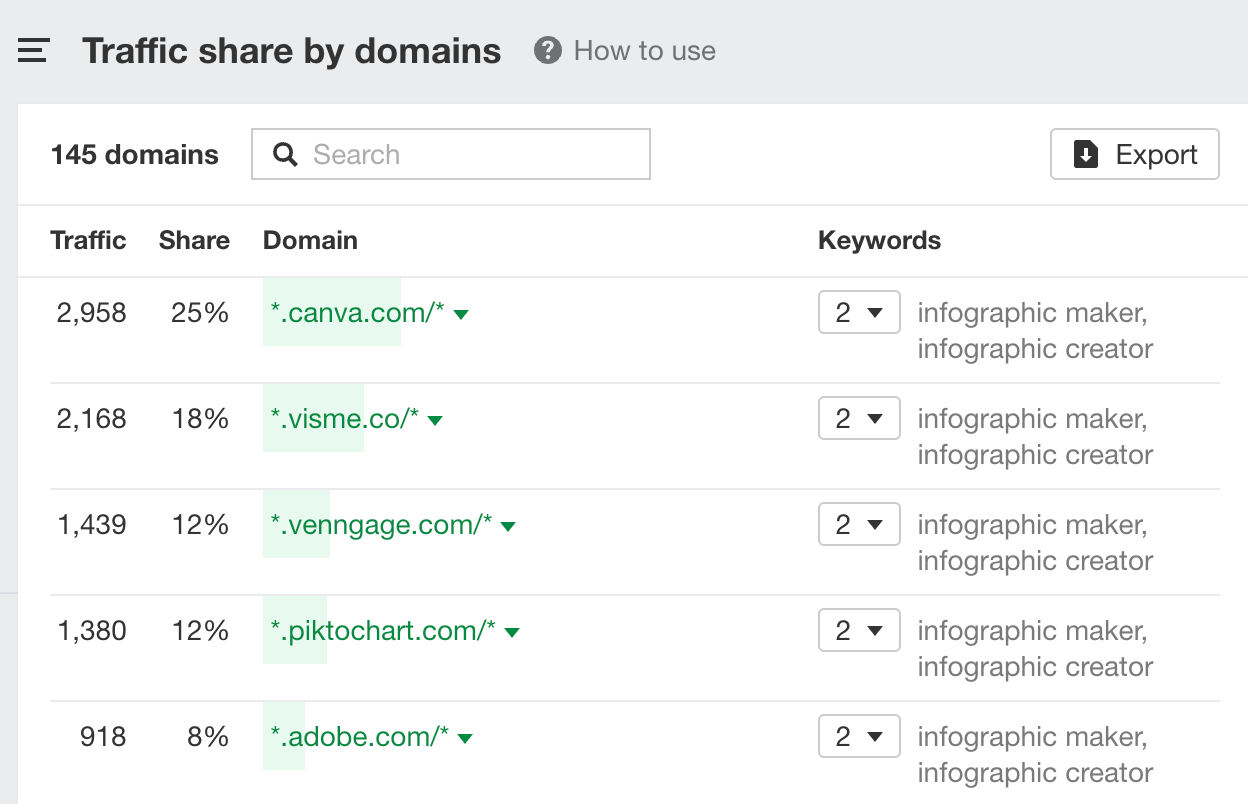Select the *.piktochart.com/* domain link
This screenshot has width=1248, height=804.
tap(385, 631)
